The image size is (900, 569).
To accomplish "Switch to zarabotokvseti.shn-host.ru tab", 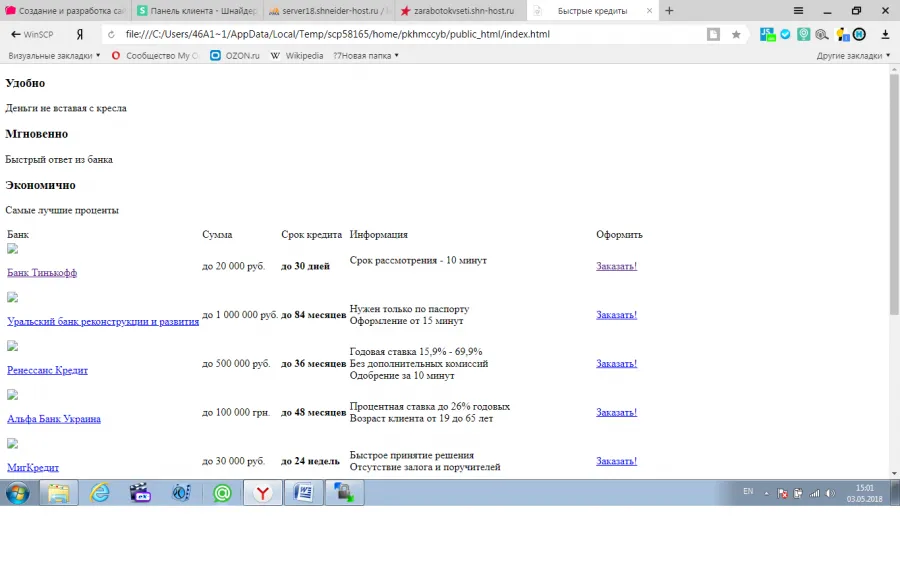I will pos(461,10).
